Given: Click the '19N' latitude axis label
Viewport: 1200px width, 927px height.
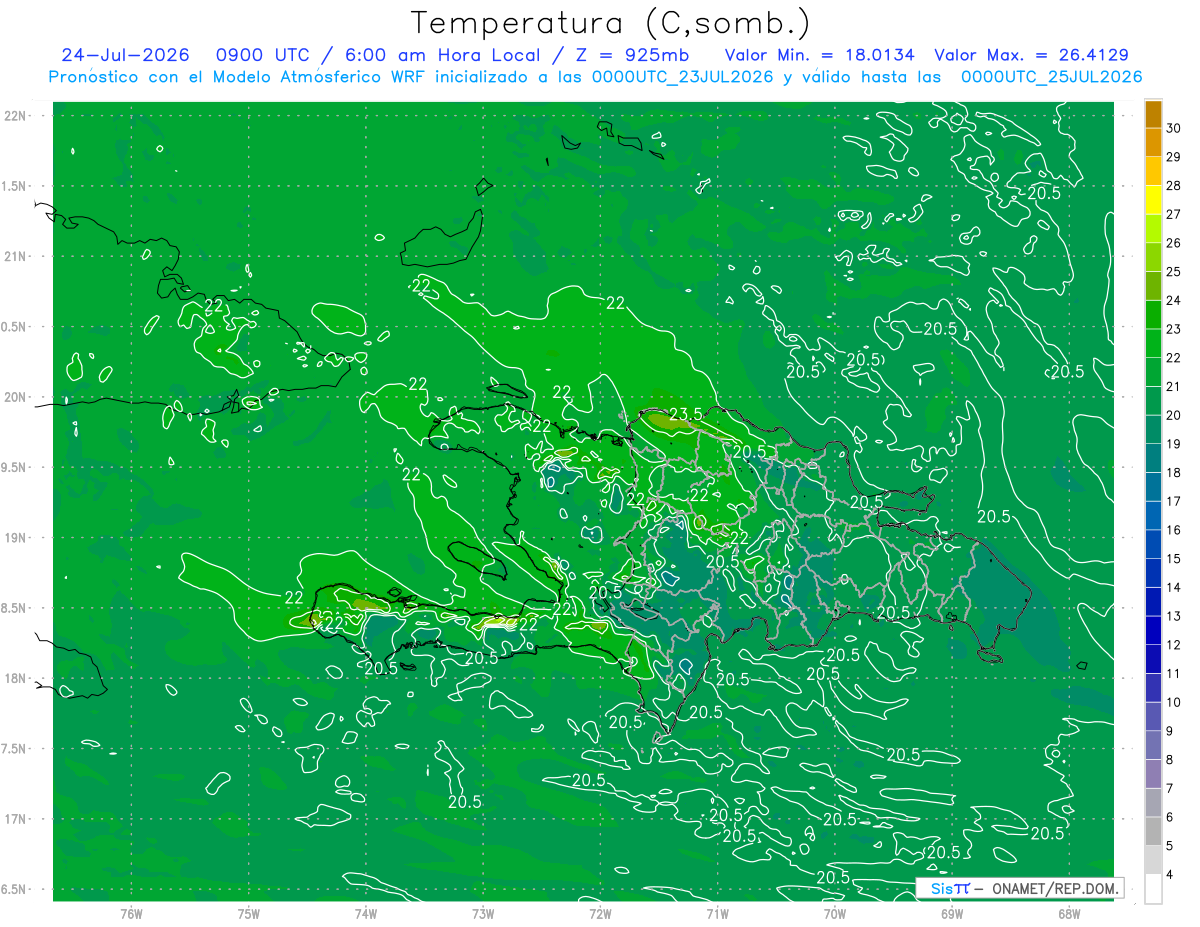Looking at the screenshot, I should 17,538.
